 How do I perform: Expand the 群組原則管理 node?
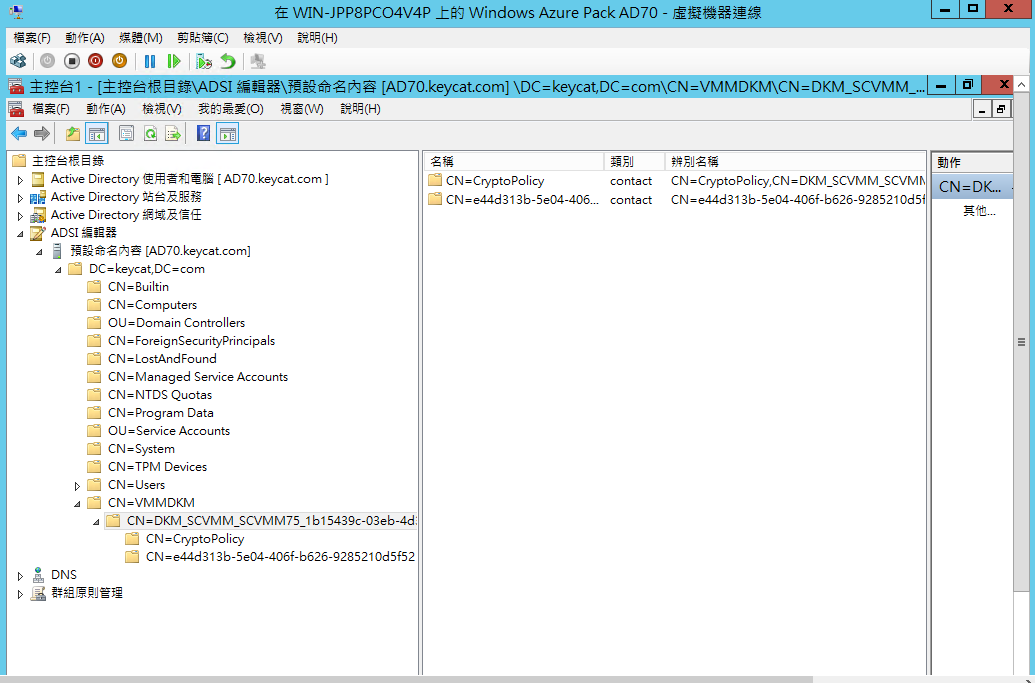pos(20,594)
